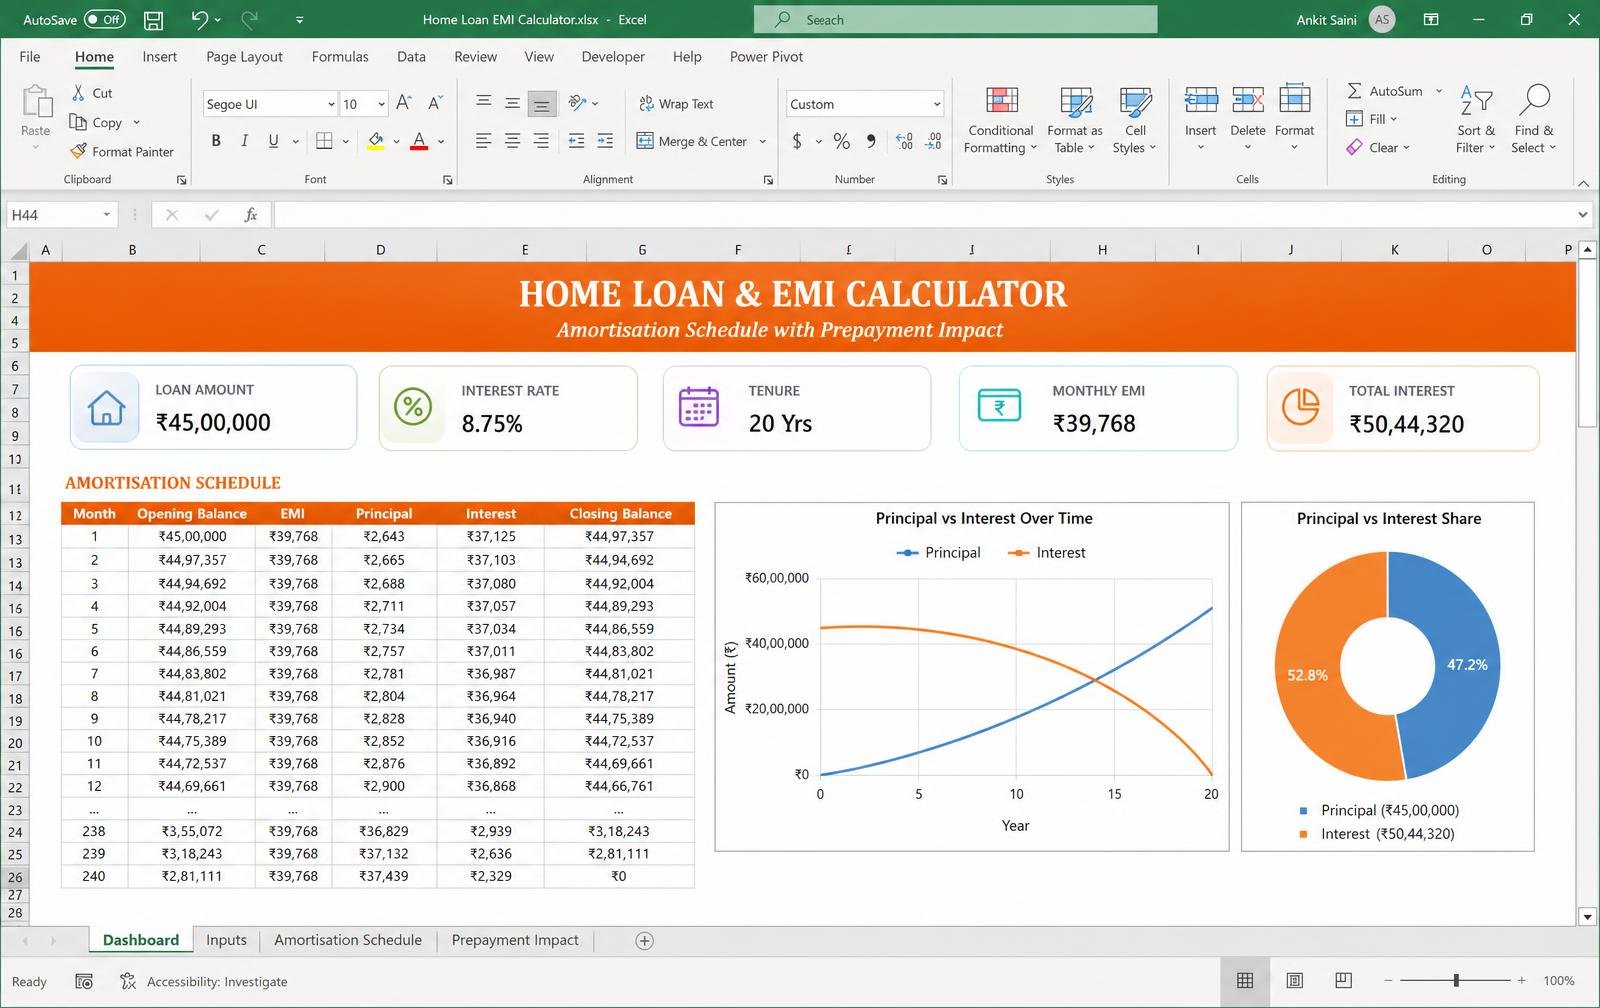Screen dimensions: 1600x1008
Task: Open Sort & Filter options
Action: [x=1476, y=120]
